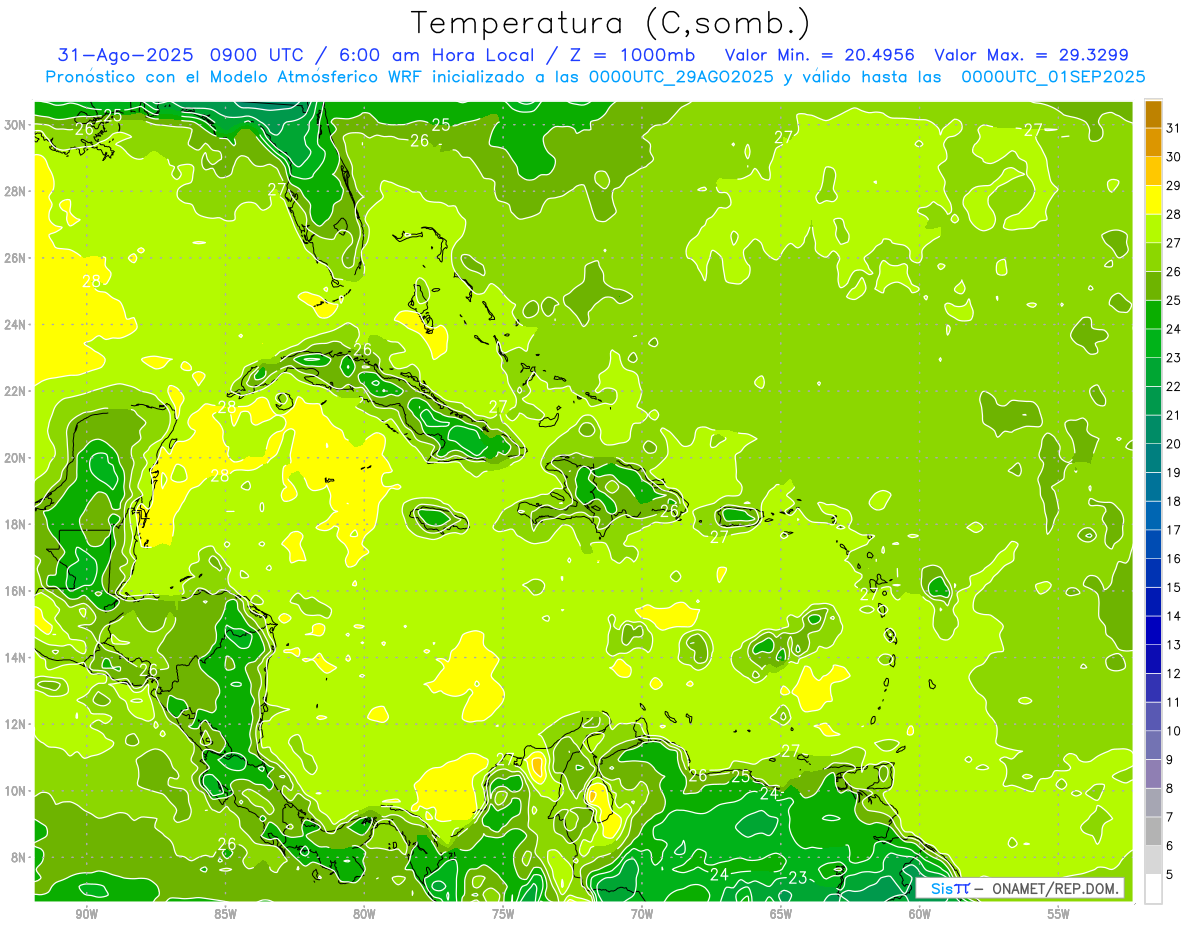
Task: Click latitude axis label '8N'
Action: [19, 858]
